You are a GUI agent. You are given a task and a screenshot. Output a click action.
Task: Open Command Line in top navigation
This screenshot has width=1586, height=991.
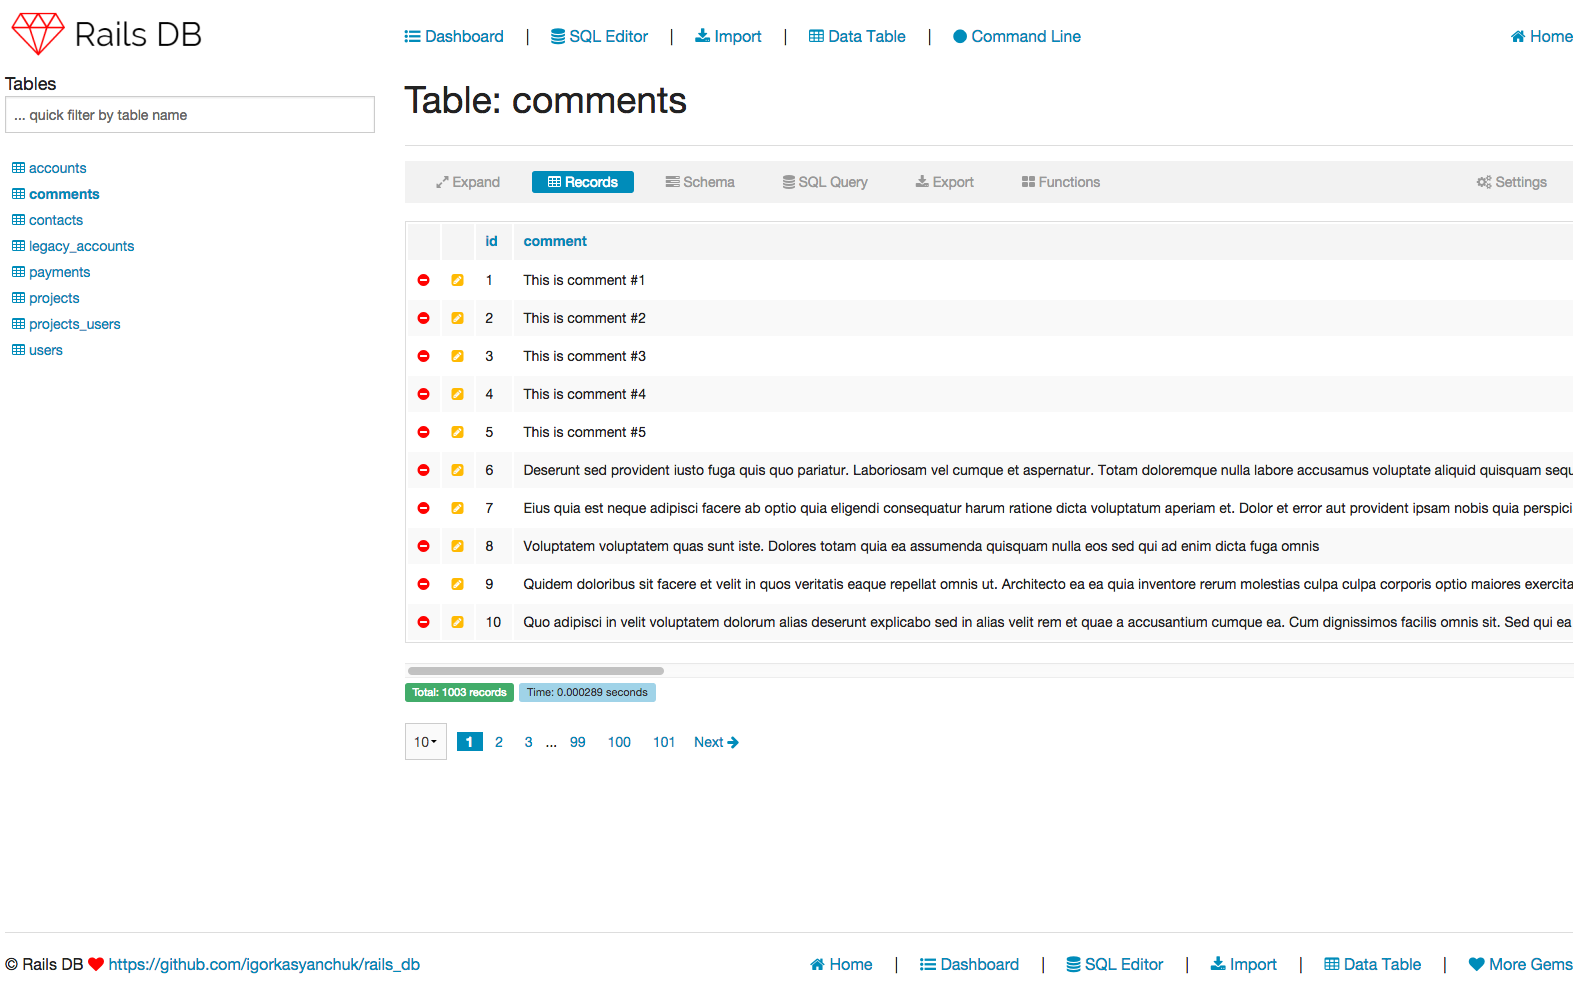(x=1017, y=36)
